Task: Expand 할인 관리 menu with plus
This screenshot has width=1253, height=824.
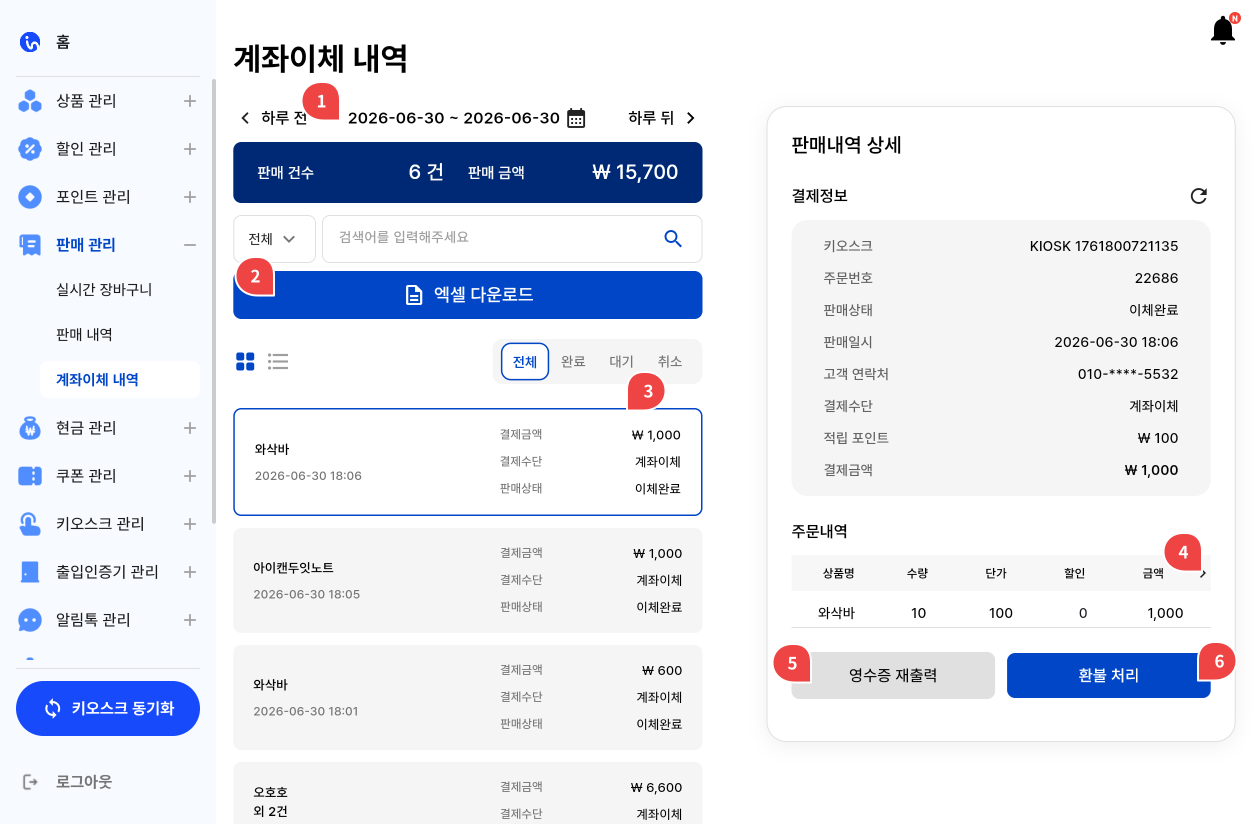Action: tap(189, 149)
